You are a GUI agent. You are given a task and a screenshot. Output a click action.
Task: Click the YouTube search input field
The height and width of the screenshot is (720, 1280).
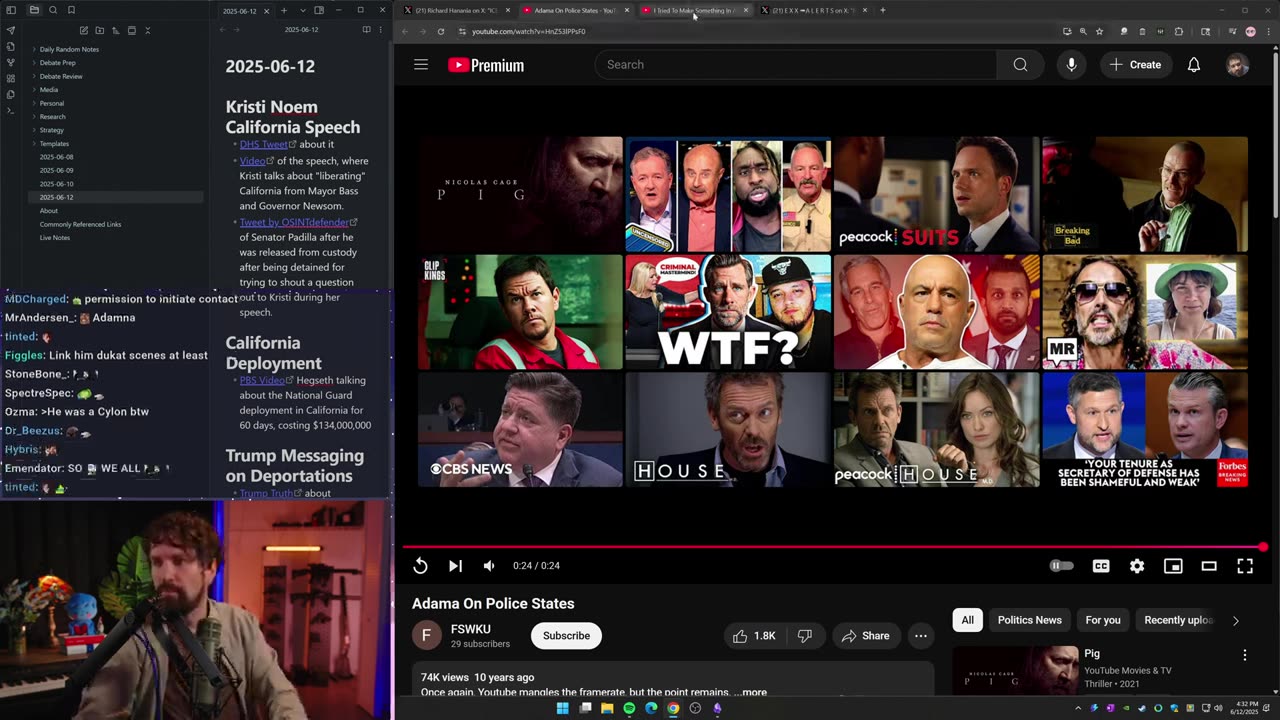(x=796, y=65)
